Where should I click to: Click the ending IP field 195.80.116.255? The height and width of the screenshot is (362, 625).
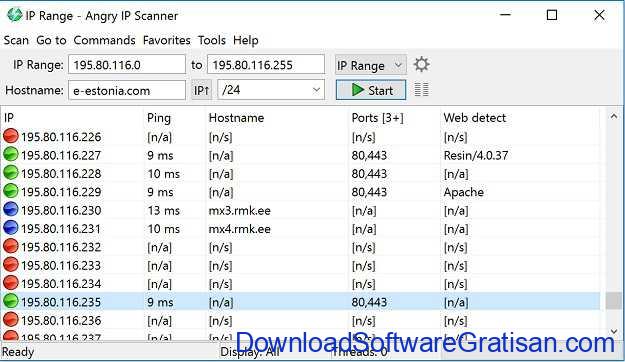[266, 65]
